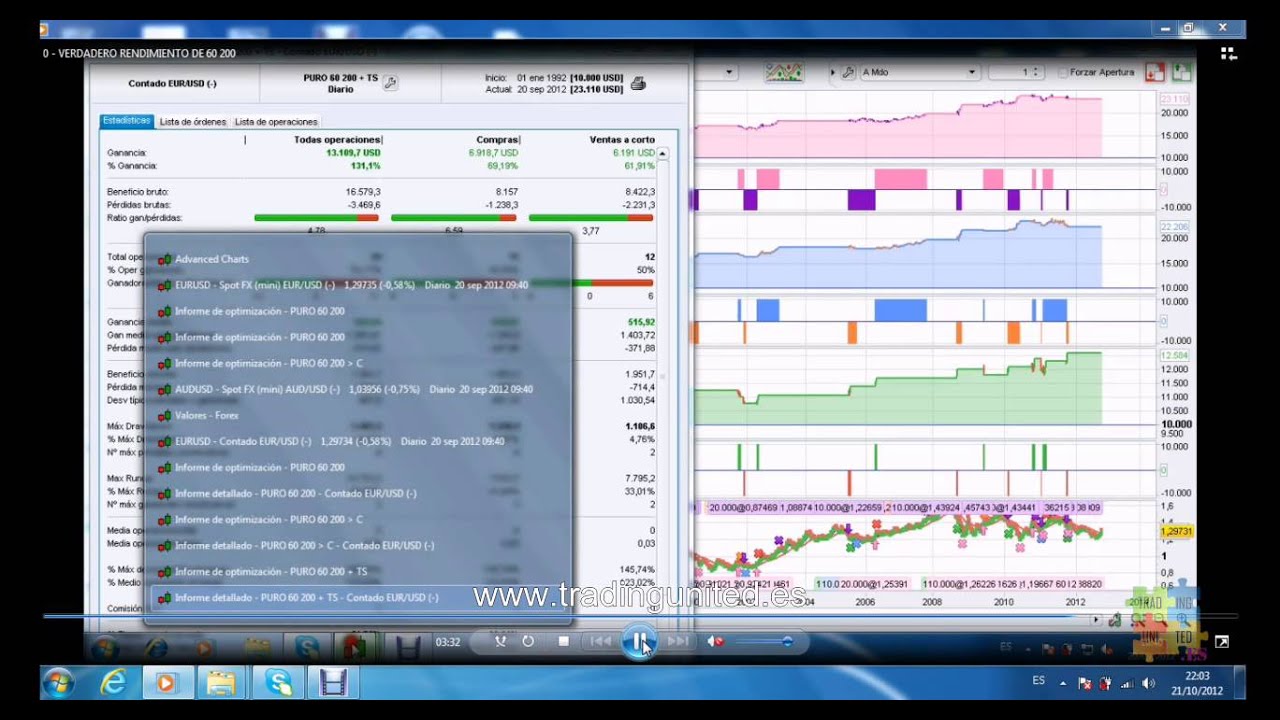Viewport: 1280px width, 720px height.
Task: Choose Valores - Forex window entry
Action: [x=360, y=415]
